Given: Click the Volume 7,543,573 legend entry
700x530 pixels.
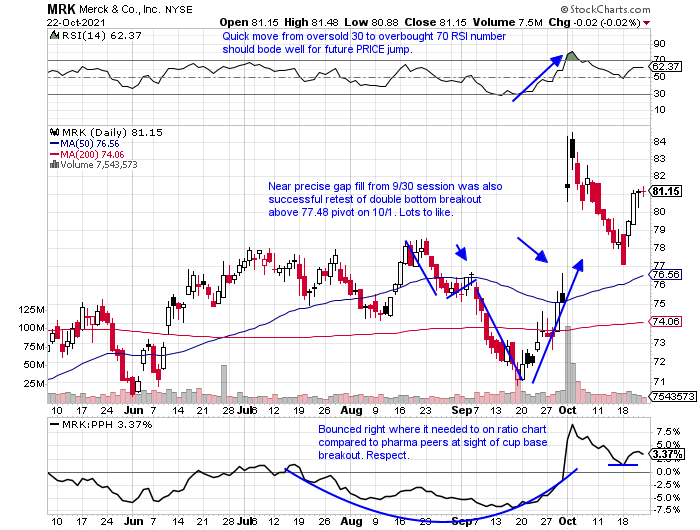Looking at the screenshot, I should pos(99,164).
